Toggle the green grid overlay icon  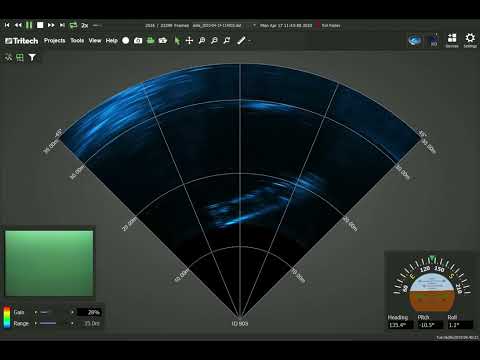click(20, 57)
